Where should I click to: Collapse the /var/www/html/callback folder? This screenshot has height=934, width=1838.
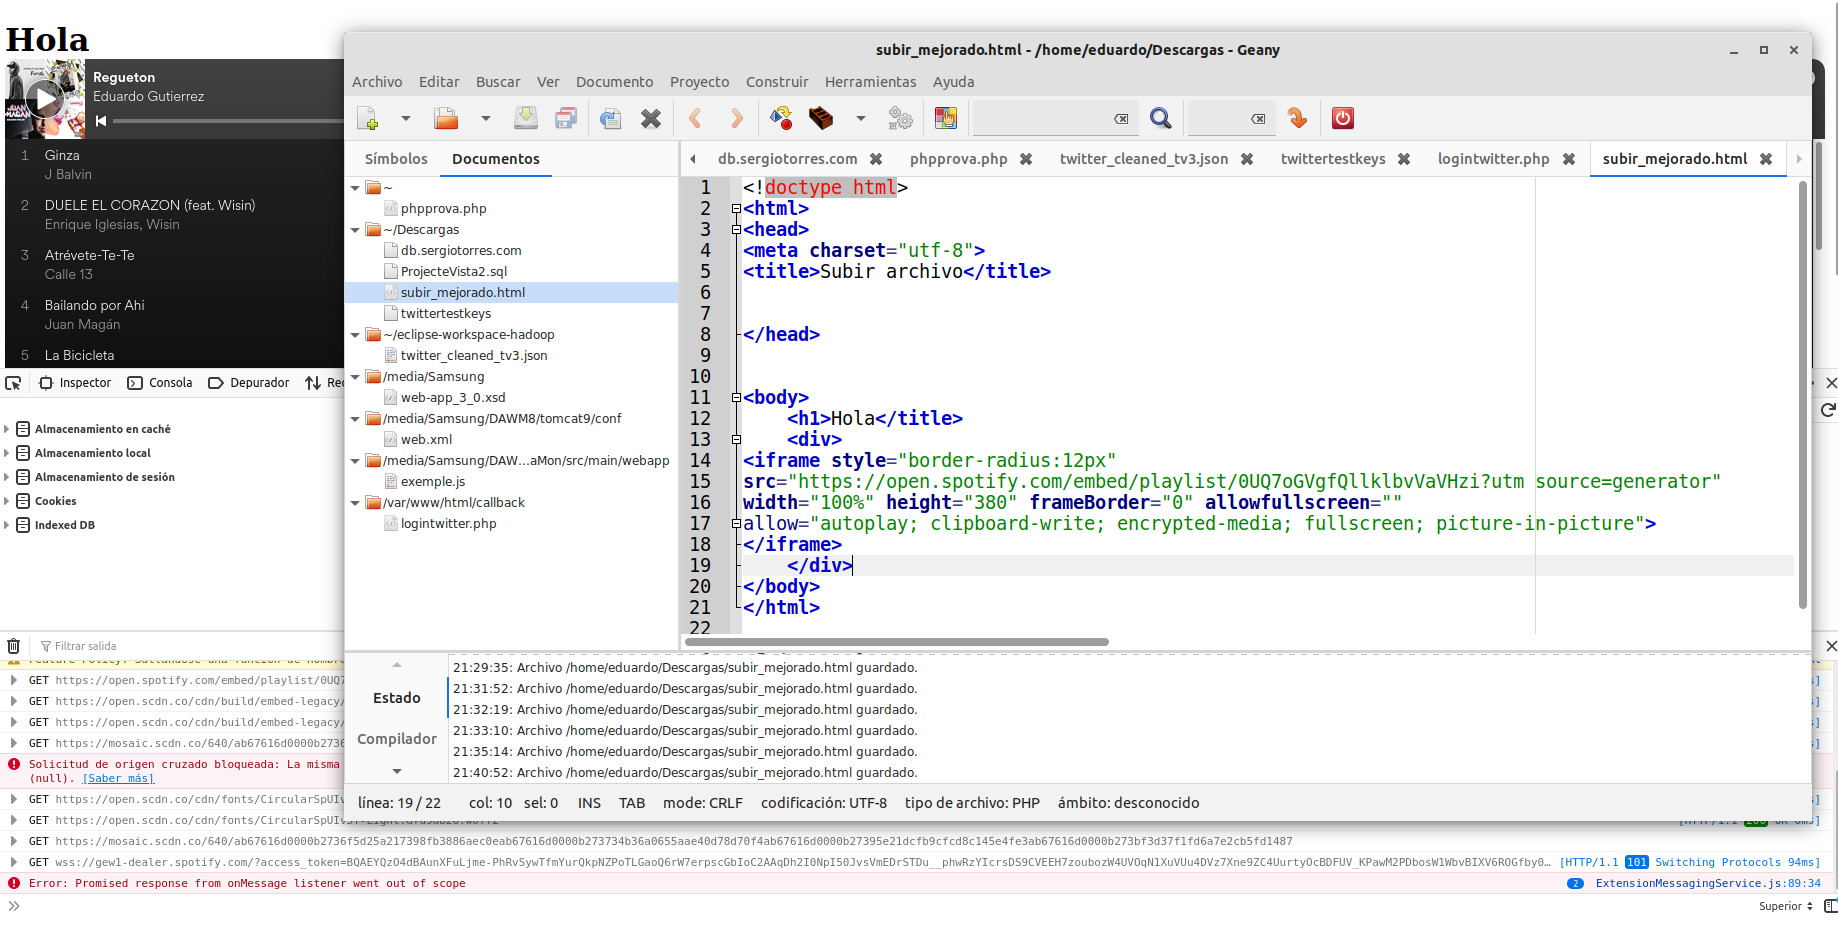click(x=355, y=503)
